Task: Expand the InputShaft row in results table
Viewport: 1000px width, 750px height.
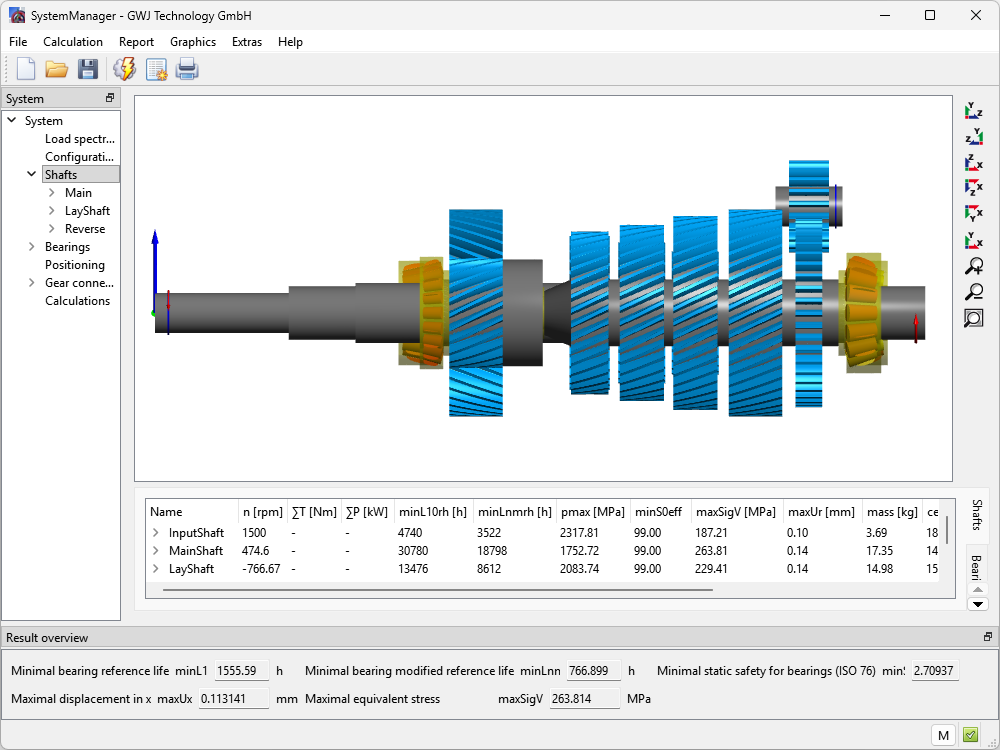Action: click(x=156, y=533)
